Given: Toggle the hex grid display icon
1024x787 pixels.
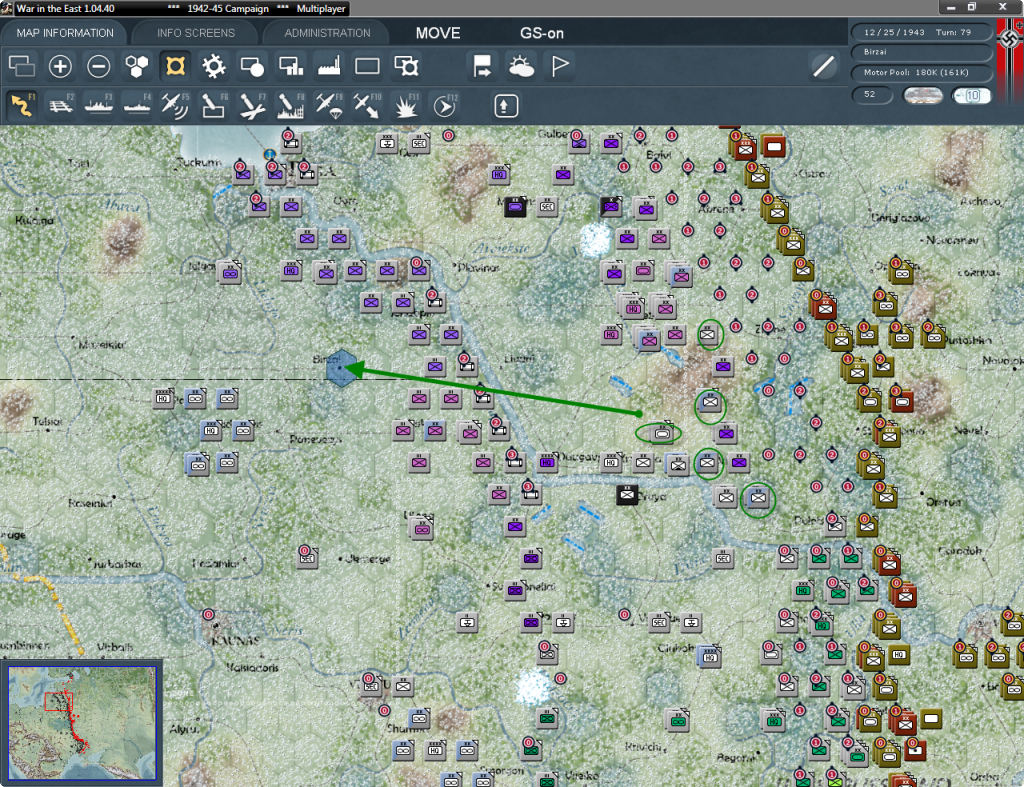Looking at the screenshot, I should (136, 66).
